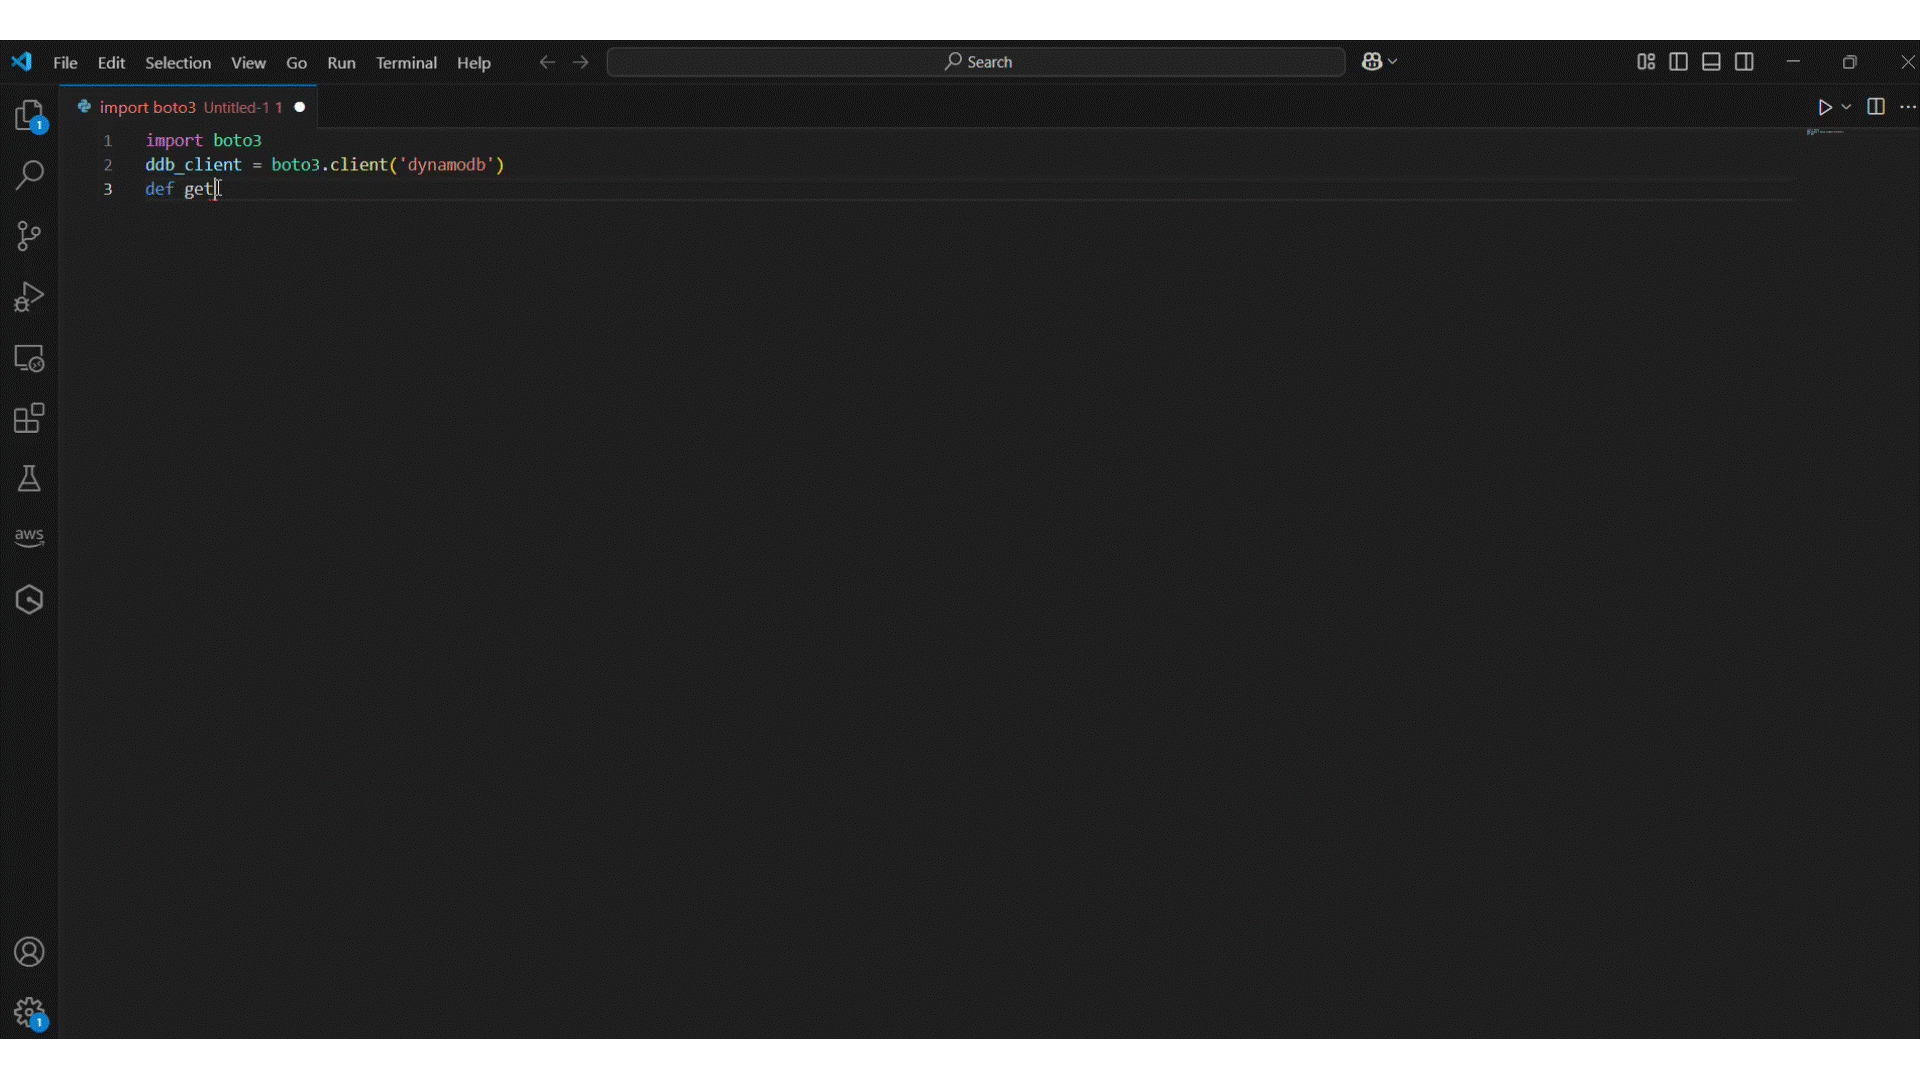Toggle the Primary Side Bar
Image resolution: width=1920 pixels, height=1080 pixels.
click(1678, 61)
